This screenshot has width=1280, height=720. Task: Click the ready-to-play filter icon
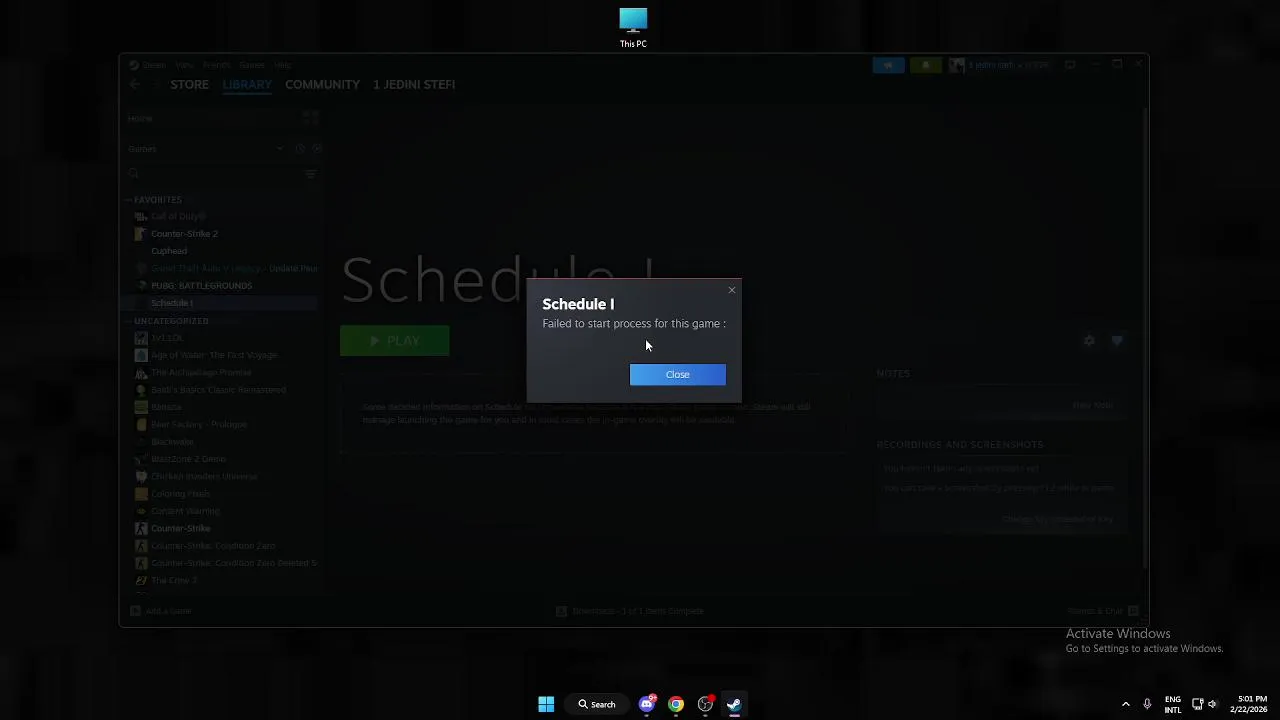point(316,149)
